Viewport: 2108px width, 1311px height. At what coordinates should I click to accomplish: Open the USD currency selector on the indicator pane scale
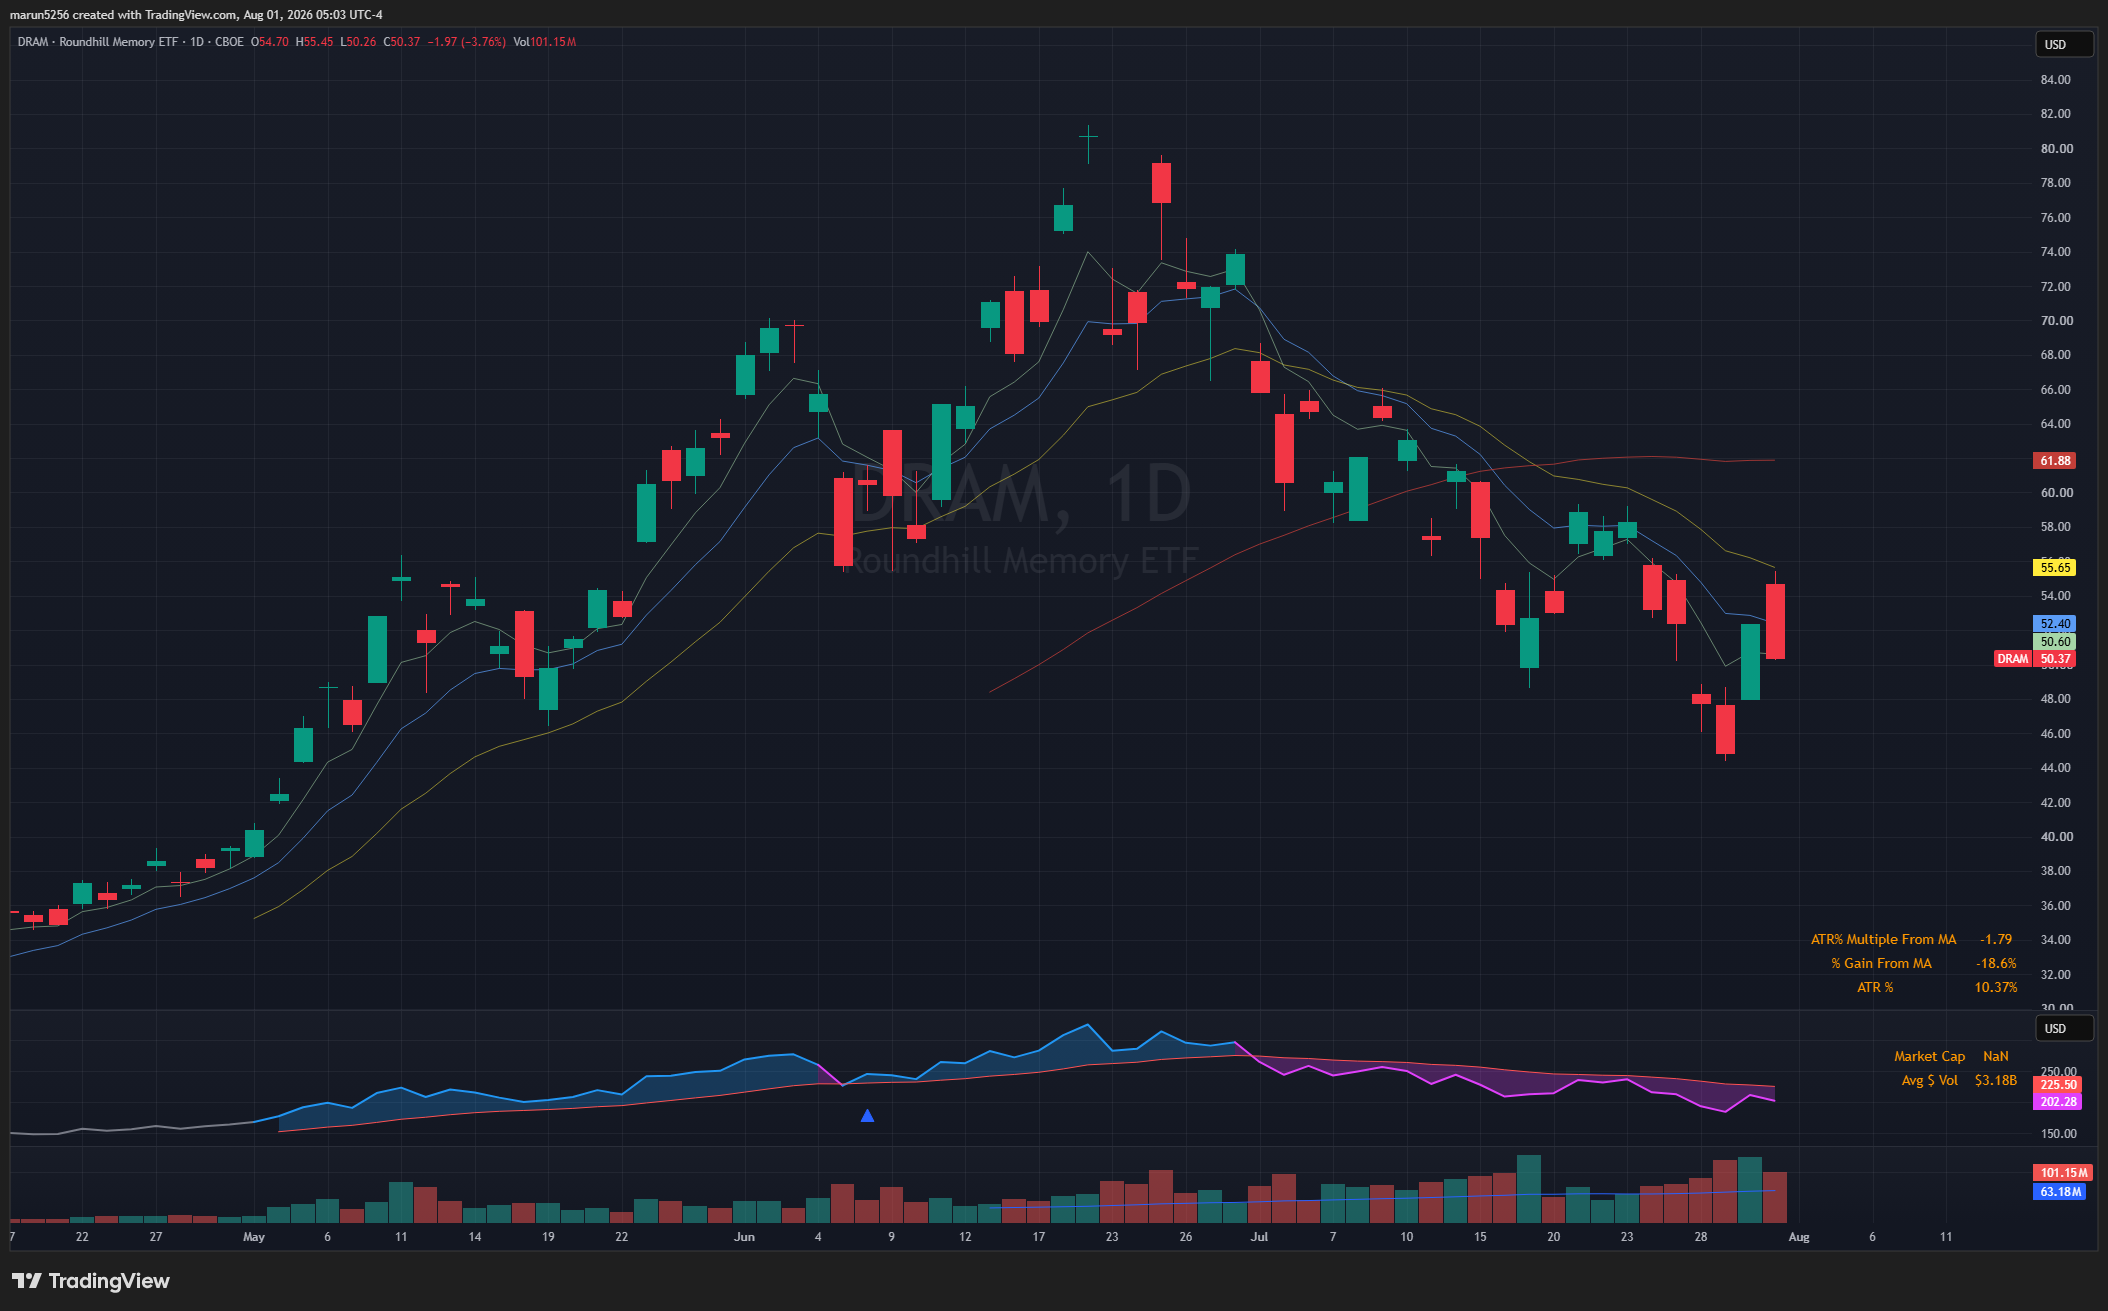click(x=2064, y=1028)
